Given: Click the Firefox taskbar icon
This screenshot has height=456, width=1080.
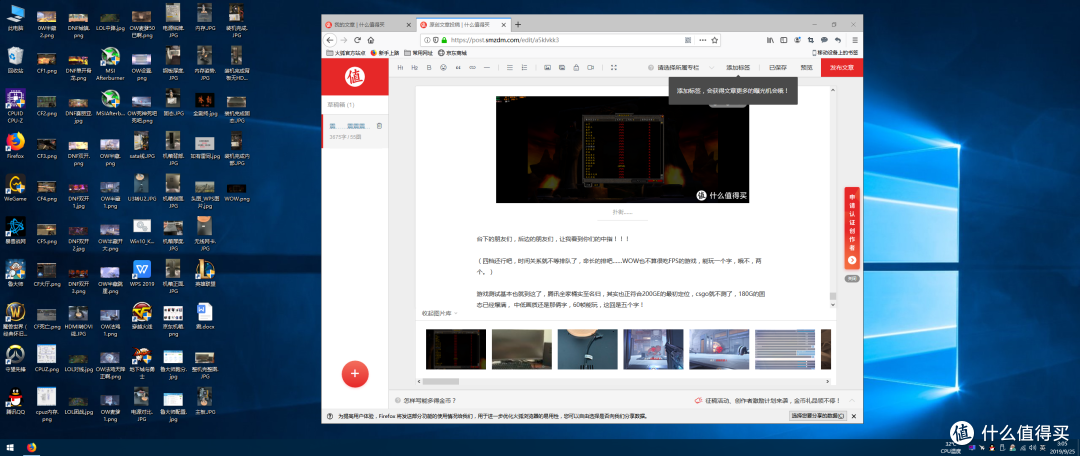Looking at the screenshot, I should click(32, 447).
